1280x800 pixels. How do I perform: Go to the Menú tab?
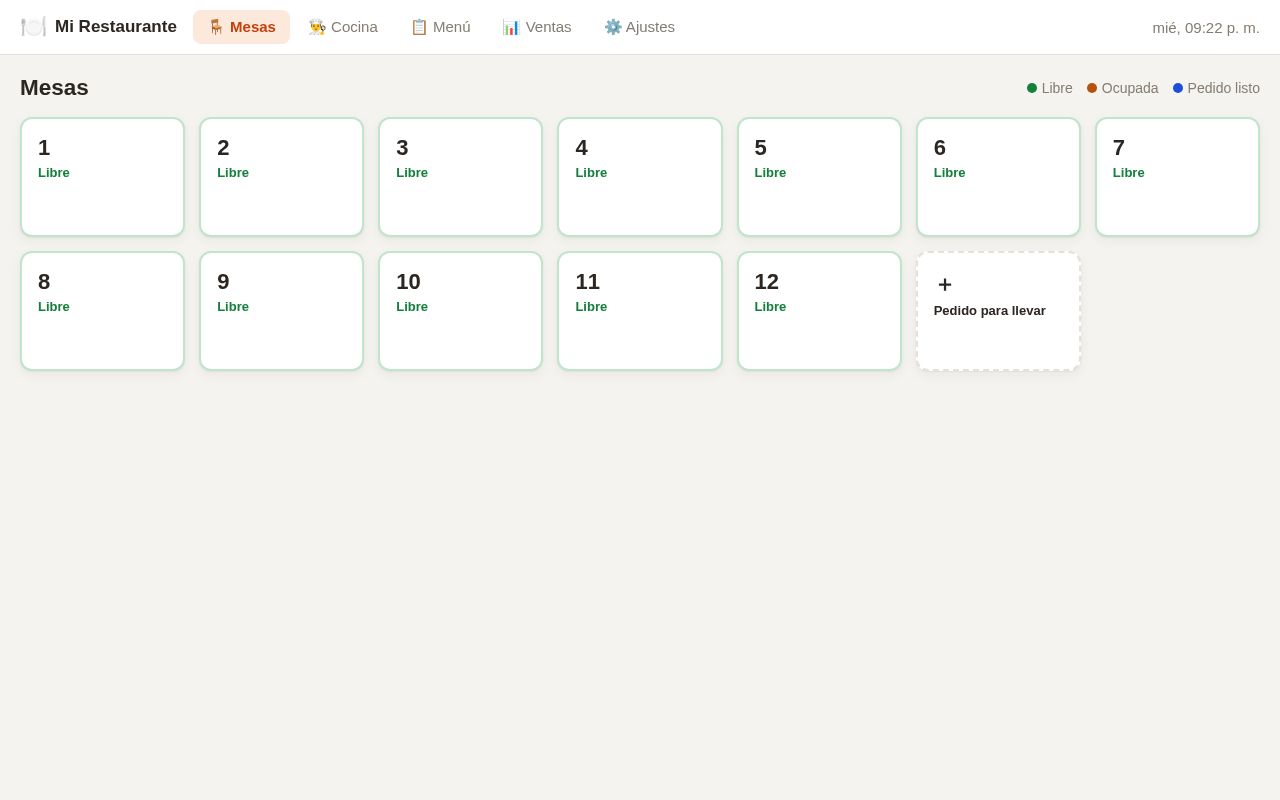point(440,27)
